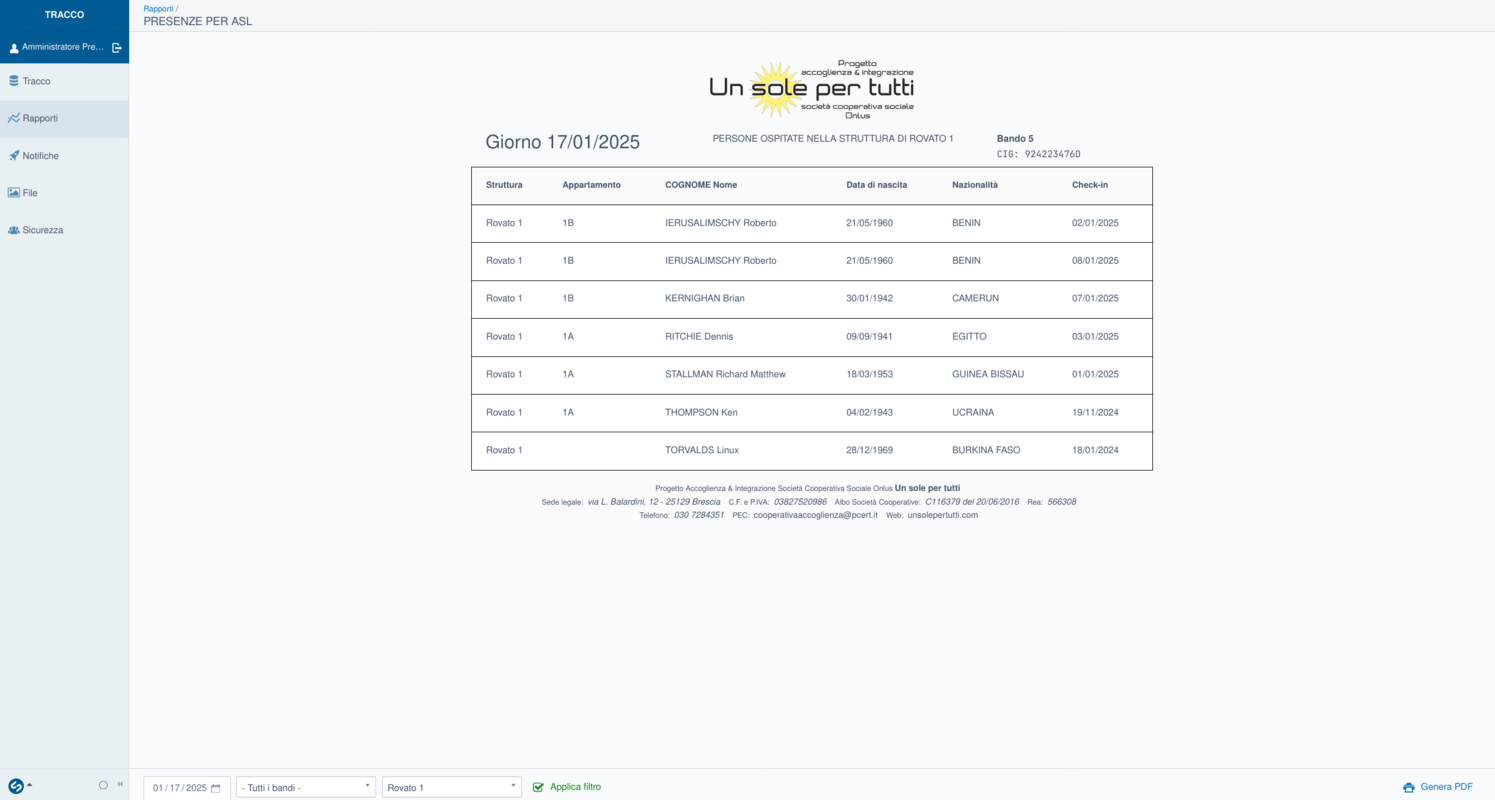This screenshot has height=800, width=1495.
Task: Select the THOMPSON Ken name cell
Action: click(x=701, y=412)
